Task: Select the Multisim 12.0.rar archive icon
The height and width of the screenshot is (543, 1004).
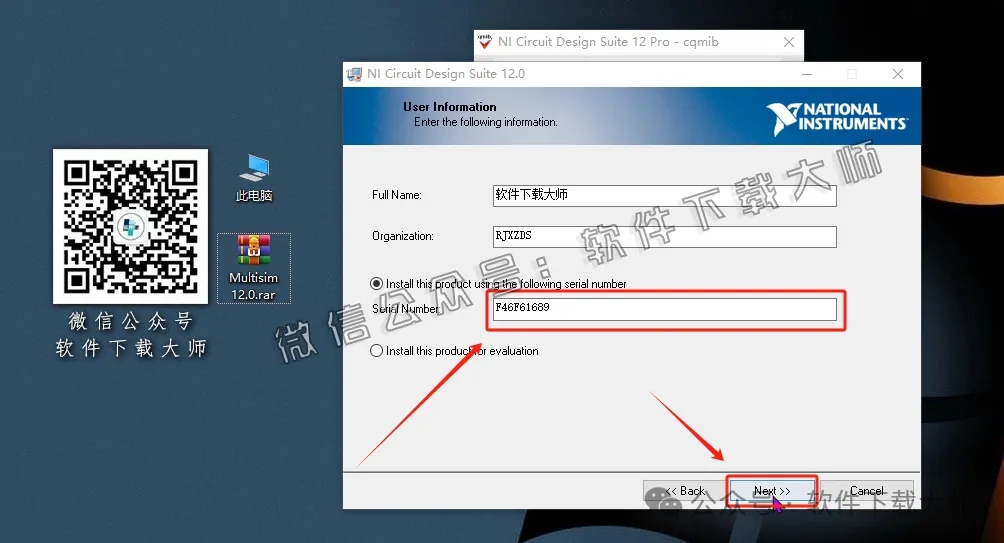Action: (254, 267)
